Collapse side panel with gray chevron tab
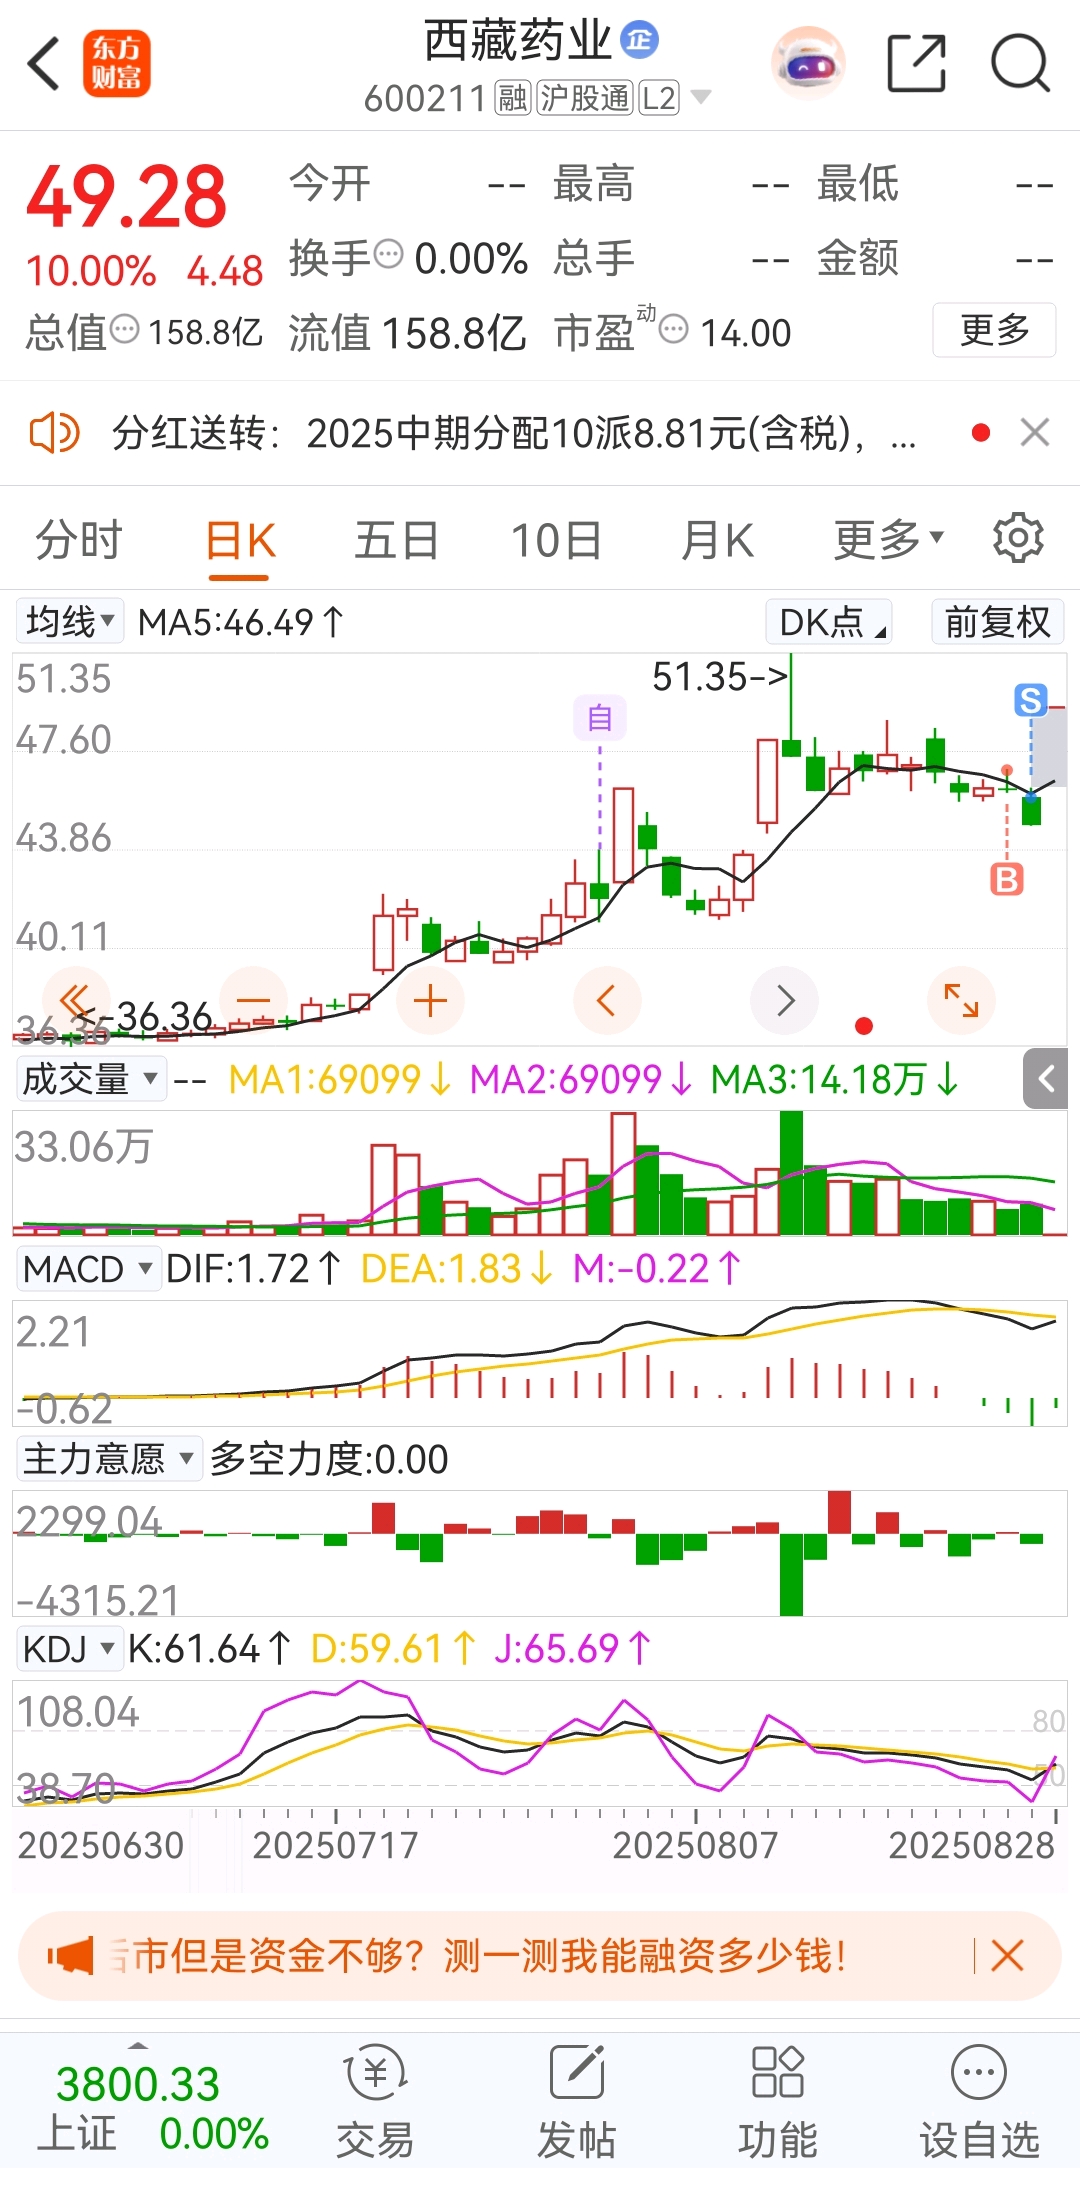 1047,1079
